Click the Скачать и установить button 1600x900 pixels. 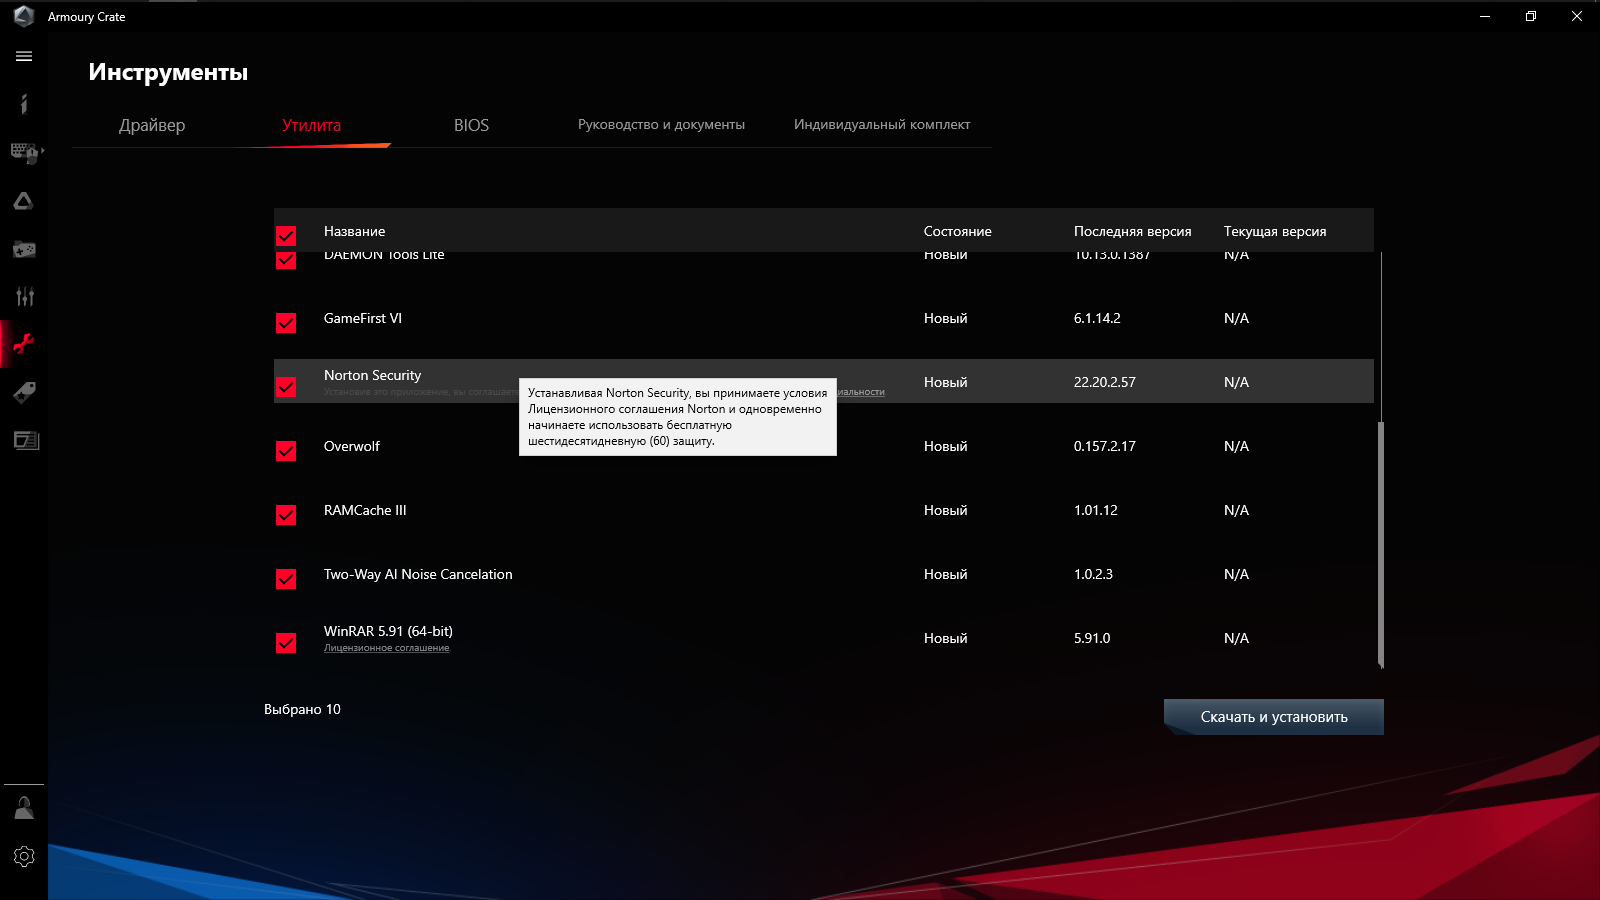click(x=1274, y=716)
